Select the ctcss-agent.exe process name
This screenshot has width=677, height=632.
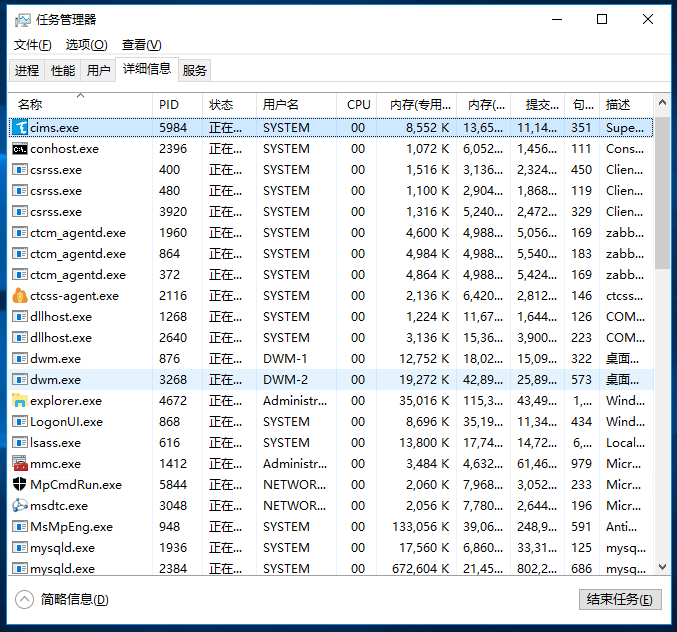tap(74, 296)
